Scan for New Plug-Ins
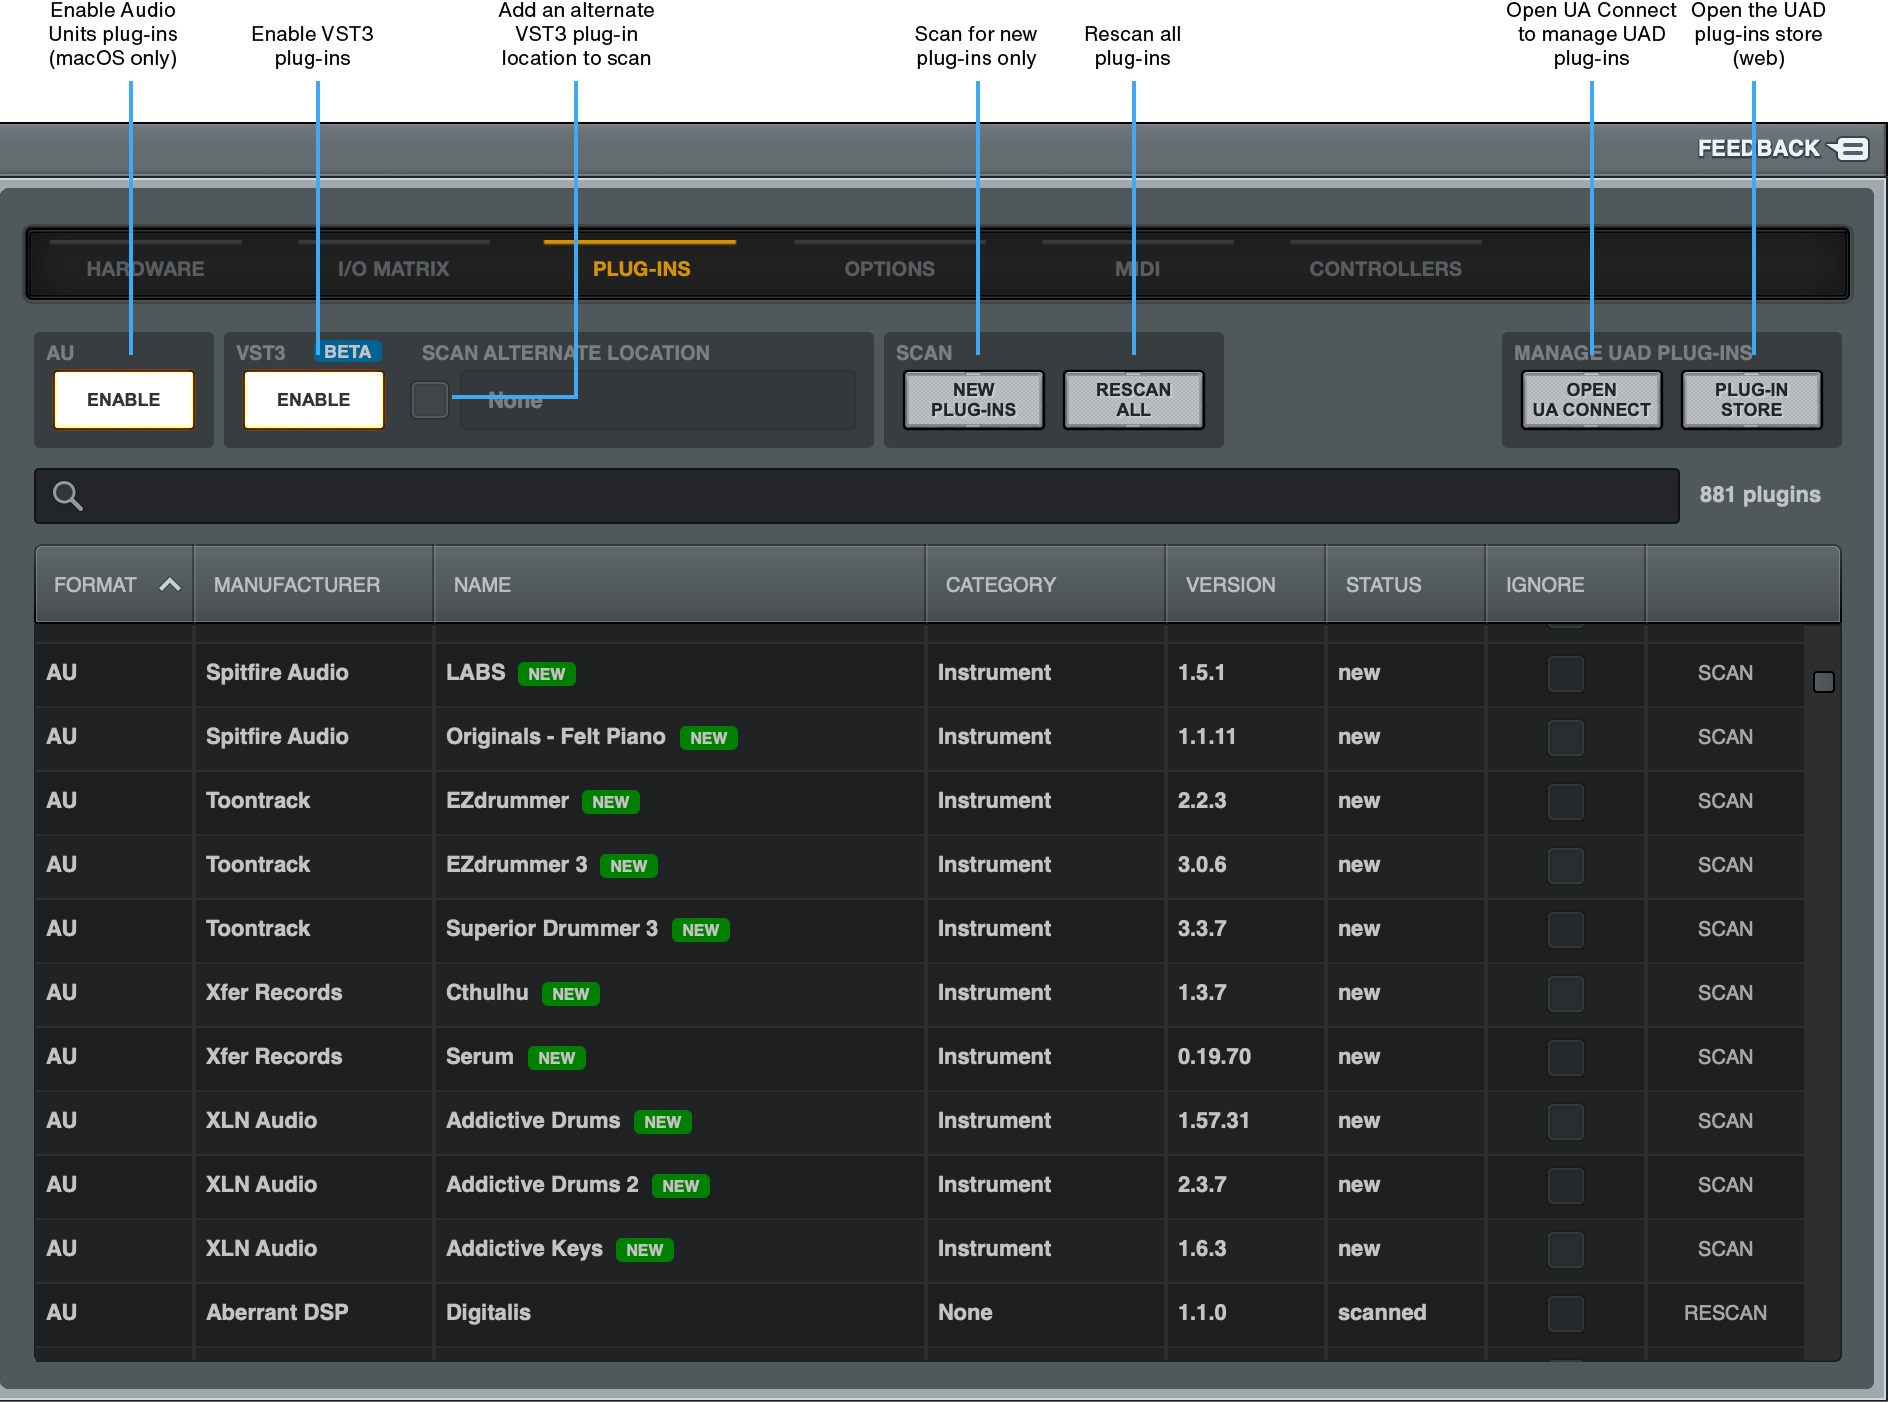The image size is (1890, 1402). [973, 400]
